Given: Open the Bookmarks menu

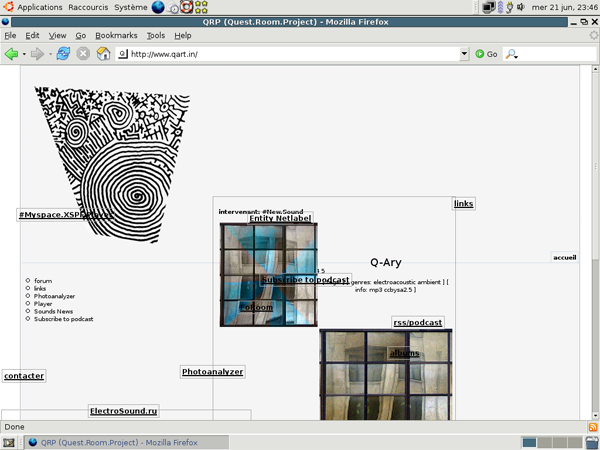Looking at the screenshot, I should point(116,35).
